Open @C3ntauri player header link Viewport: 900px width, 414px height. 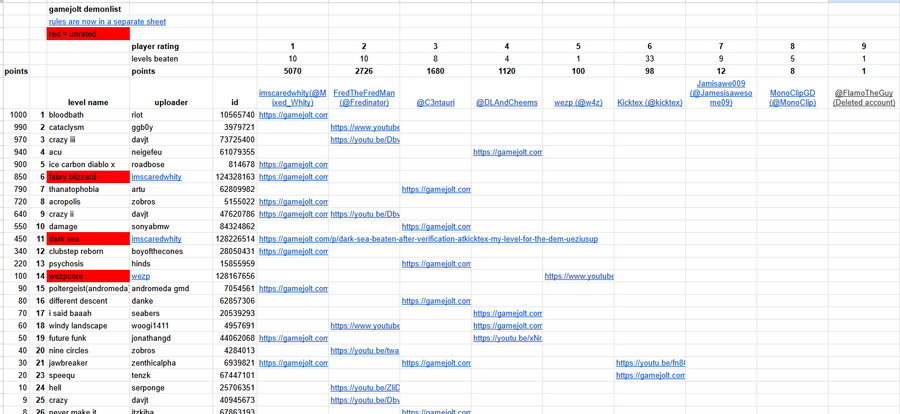[x=436, y=103]
